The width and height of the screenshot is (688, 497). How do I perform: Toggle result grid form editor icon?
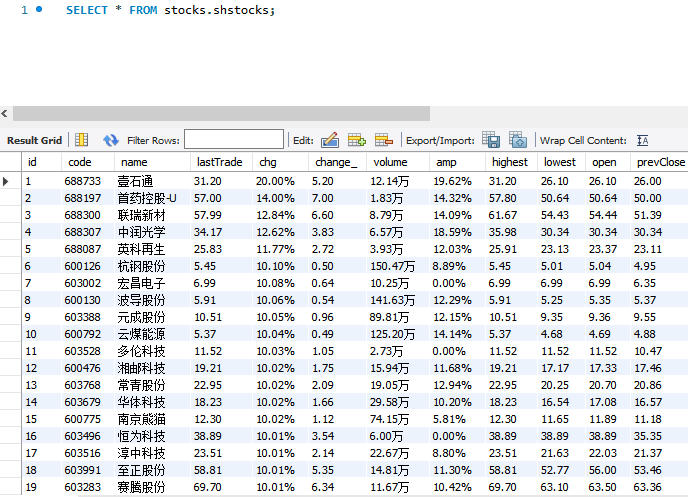coord(82,140)
